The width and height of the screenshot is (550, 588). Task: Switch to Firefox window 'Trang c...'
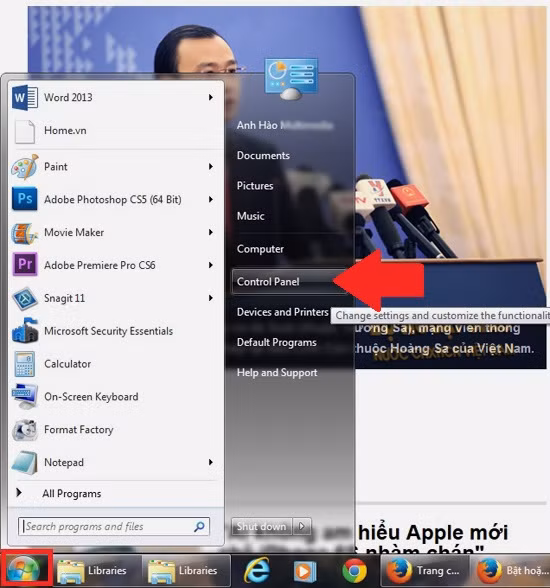tap(425, 571)
